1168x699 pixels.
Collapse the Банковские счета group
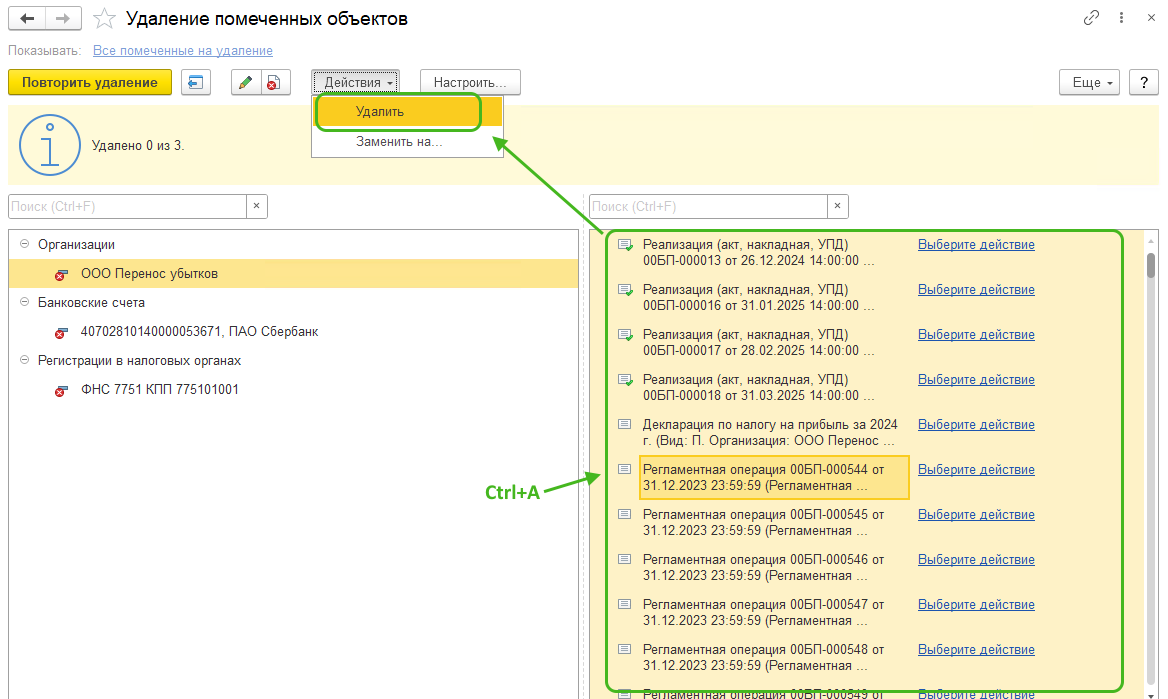pos(24,302)
